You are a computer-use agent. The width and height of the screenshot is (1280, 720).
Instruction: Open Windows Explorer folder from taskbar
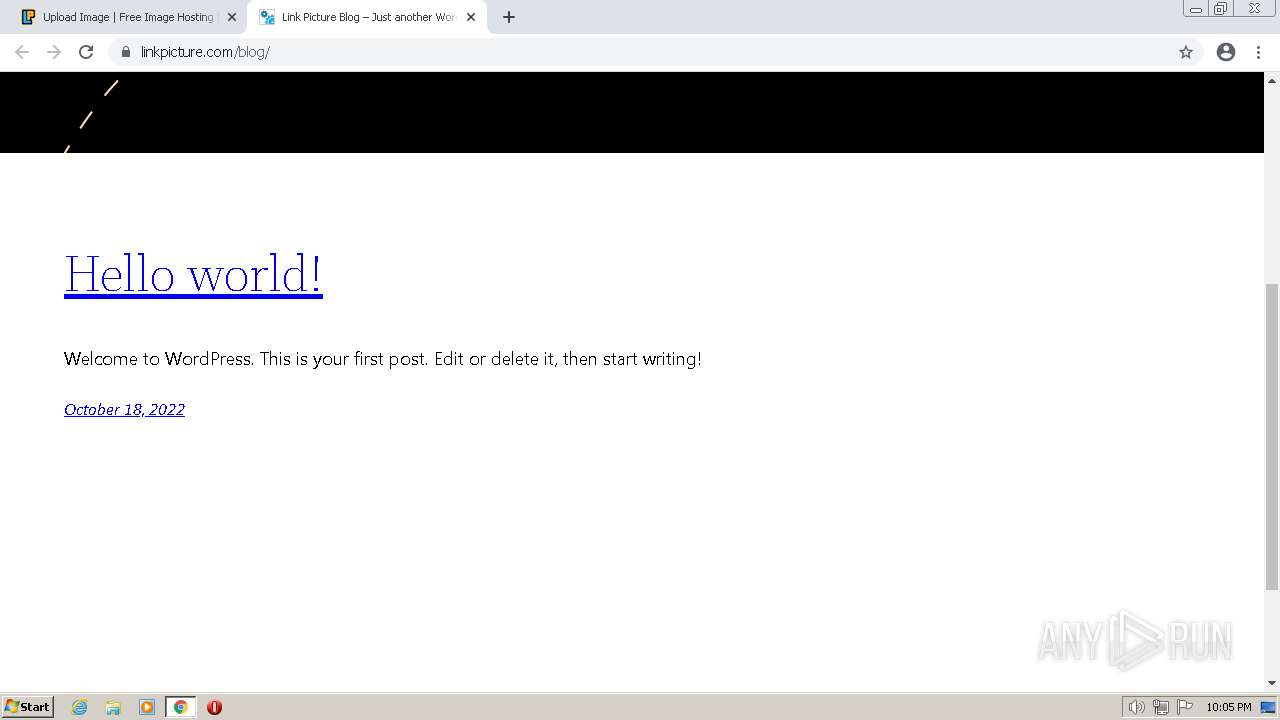tap(113, 707)
